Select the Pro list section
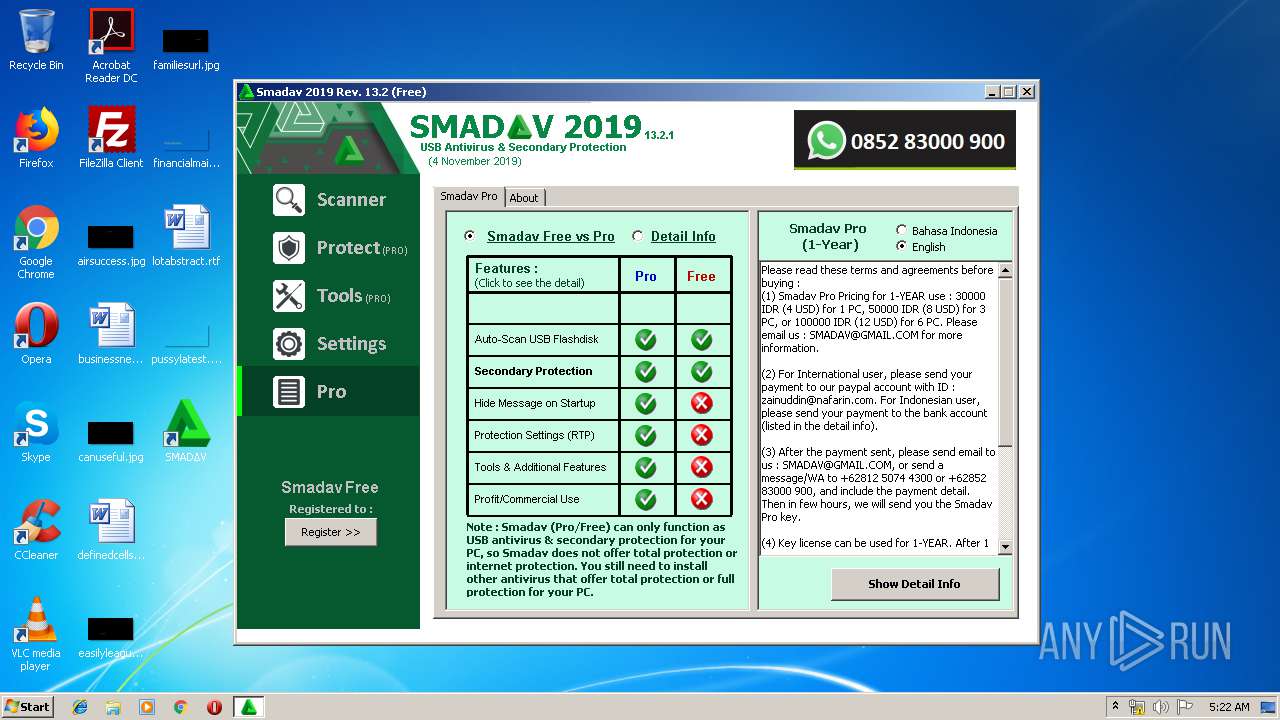 coord(329,392)
